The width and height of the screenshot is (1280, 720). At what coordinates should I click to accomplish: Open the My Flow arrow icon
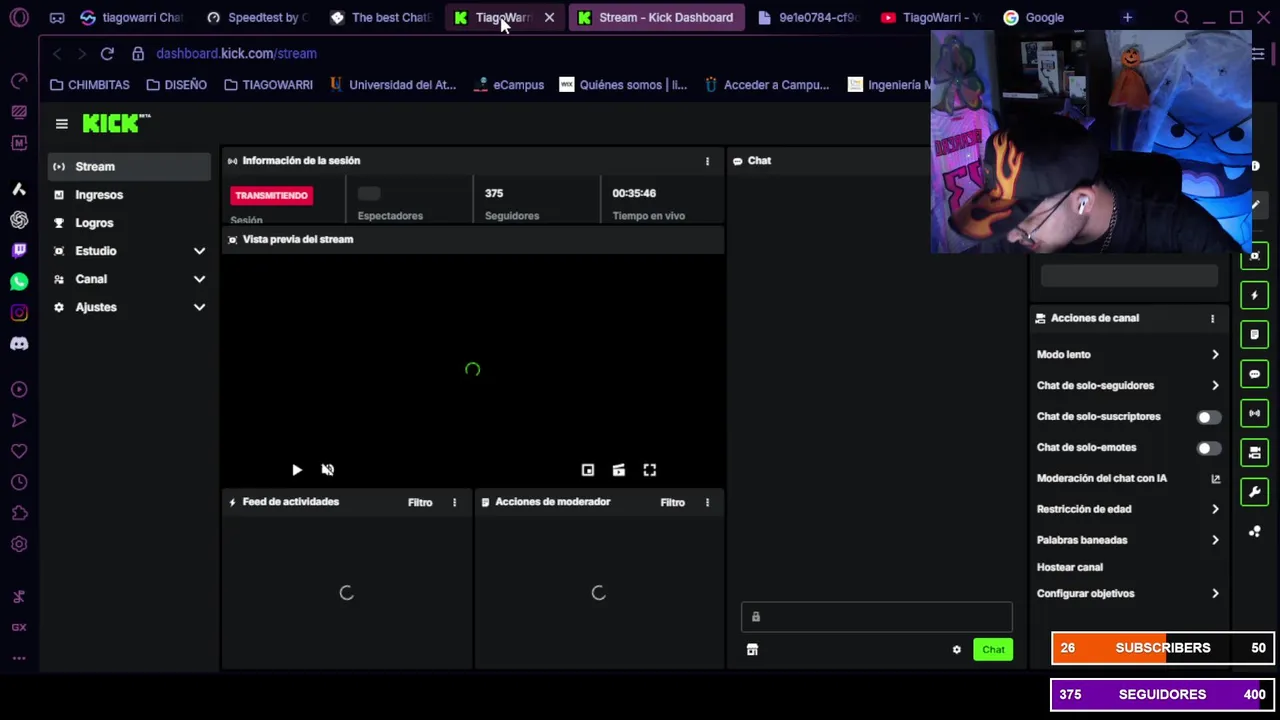click(19, 420)
